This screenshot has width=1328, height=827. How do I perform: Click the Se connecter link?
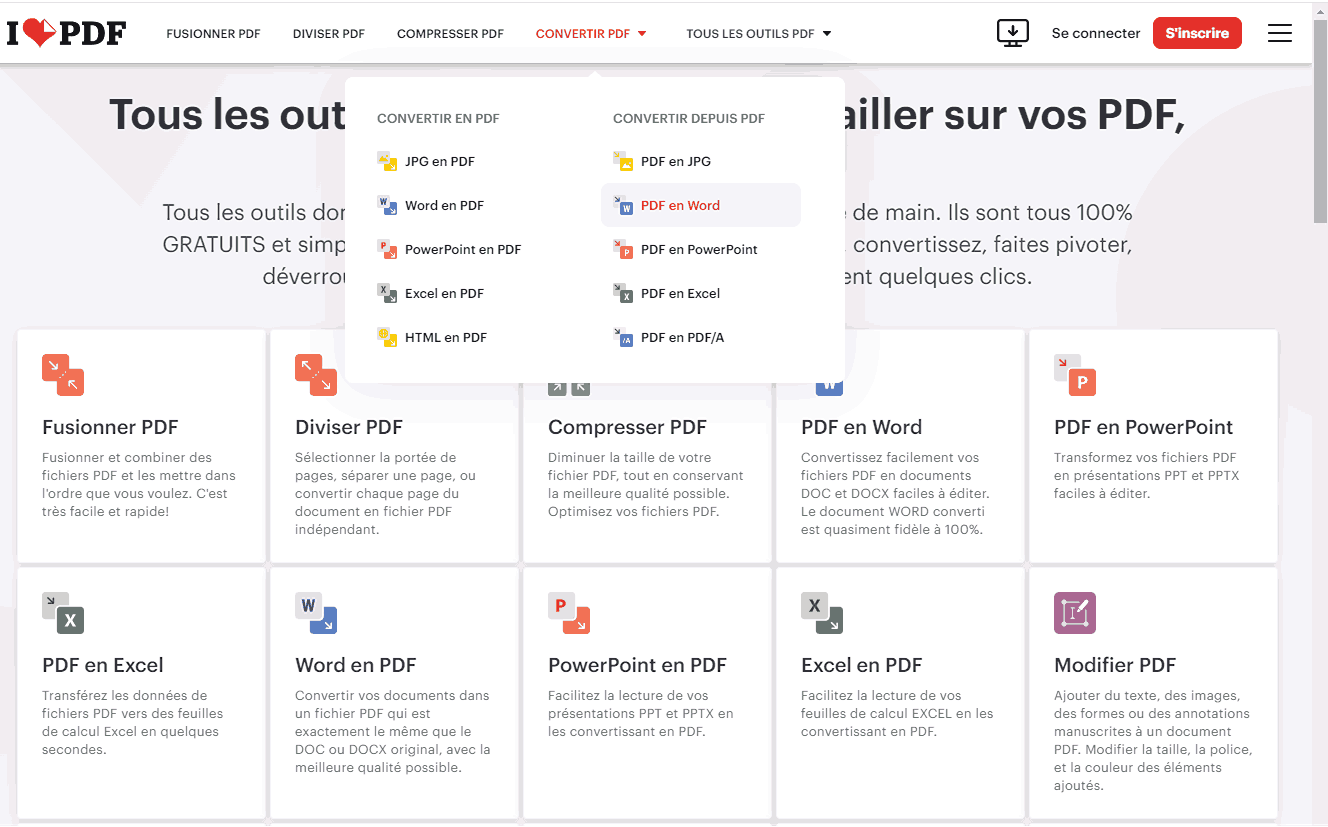tap(1096, 33)
